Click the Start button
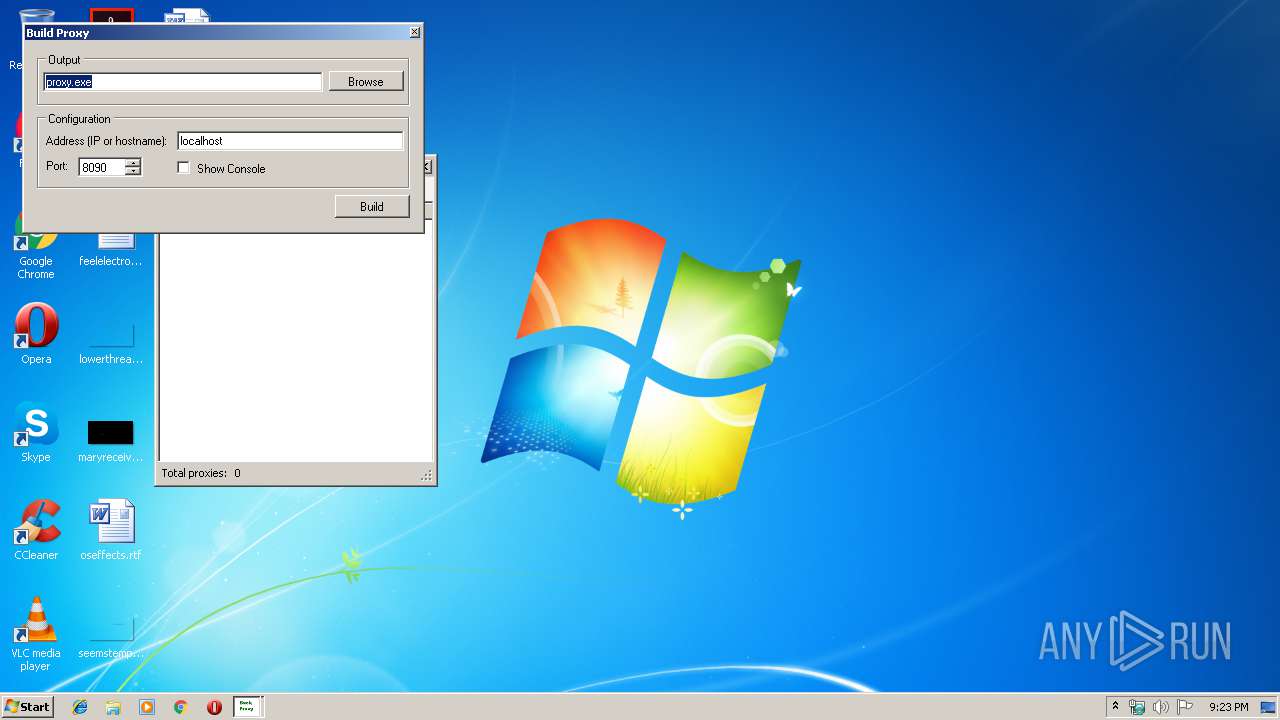 click(x=27, y=707)
